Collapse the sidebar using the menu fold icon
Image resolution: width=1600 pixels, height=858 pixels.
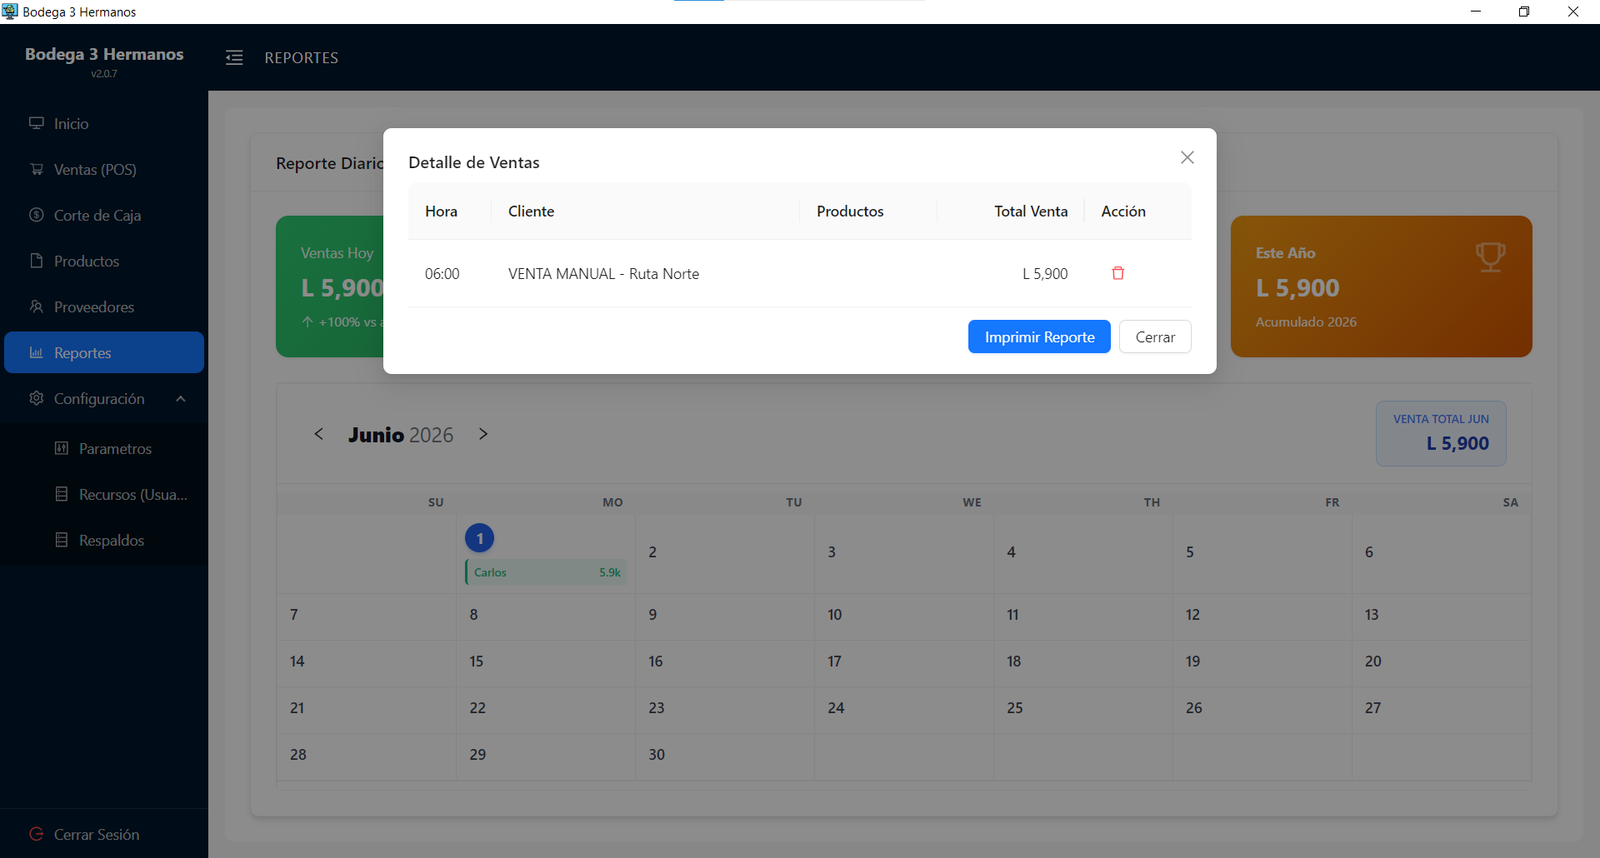pos(234,58)
